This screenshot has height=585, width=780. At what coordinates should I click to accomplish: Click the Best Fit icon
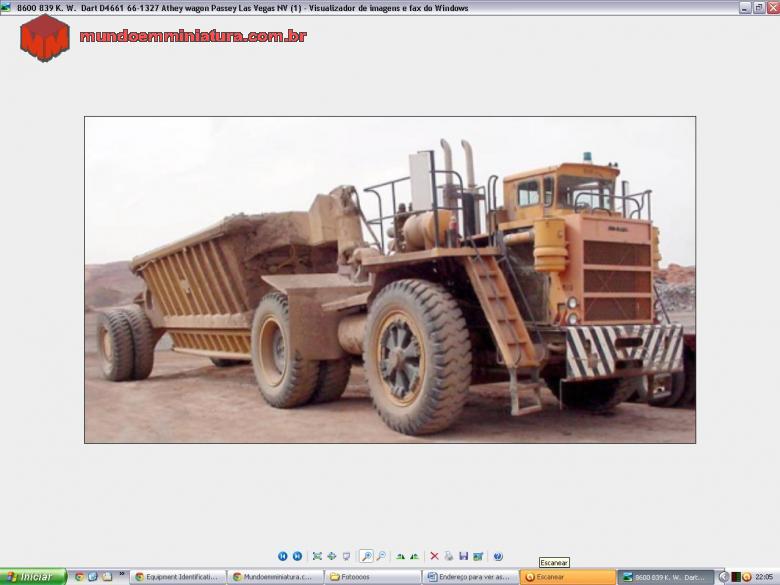(317, 556)
